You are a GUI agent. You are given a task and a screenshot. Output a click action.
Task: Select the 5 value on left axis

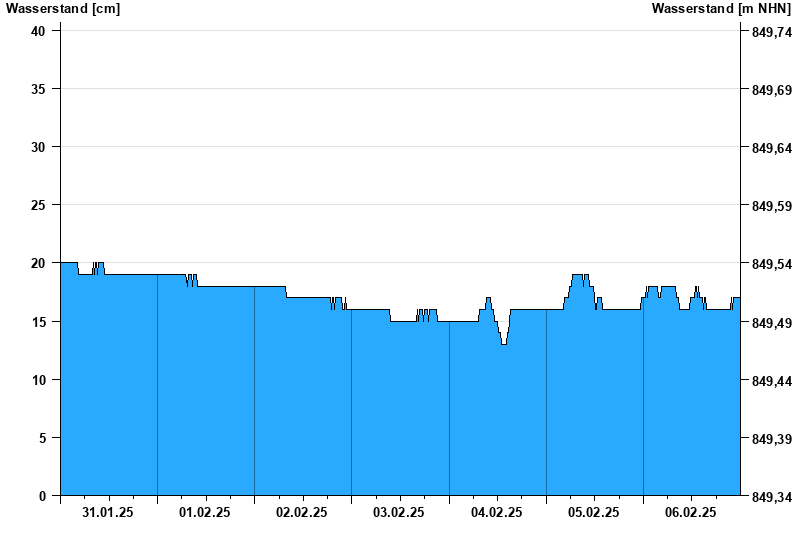click(42, 438)
